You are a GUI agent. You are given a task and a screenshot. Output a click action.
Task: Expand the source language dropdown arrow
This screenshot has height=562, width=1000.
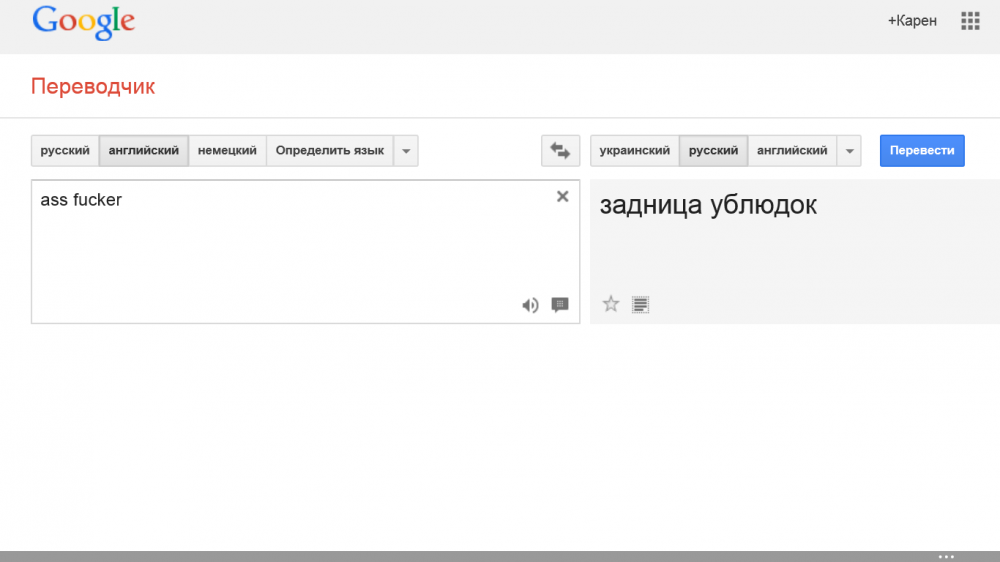(x=406, y=151)
